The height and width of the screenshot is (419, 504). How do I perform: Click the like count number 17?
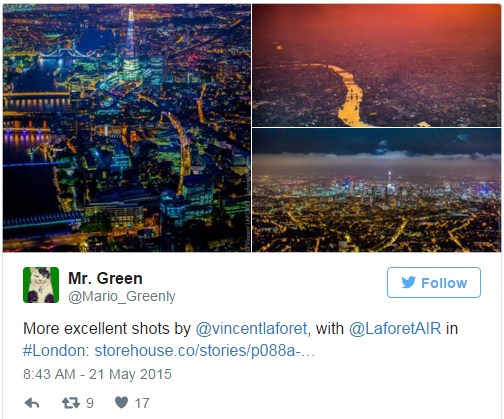pos(142,403)
